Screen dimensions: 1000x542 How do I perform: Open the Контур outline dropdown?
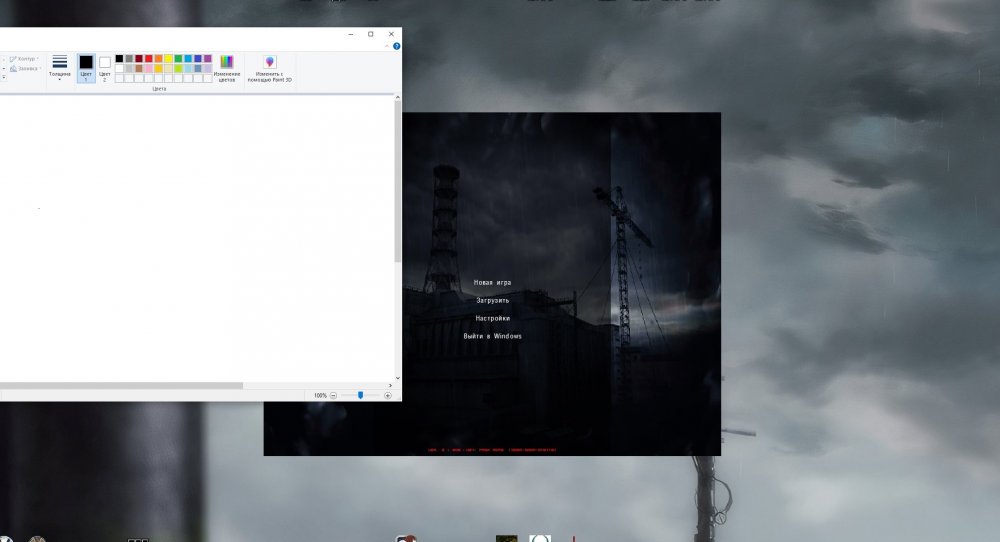24,59
